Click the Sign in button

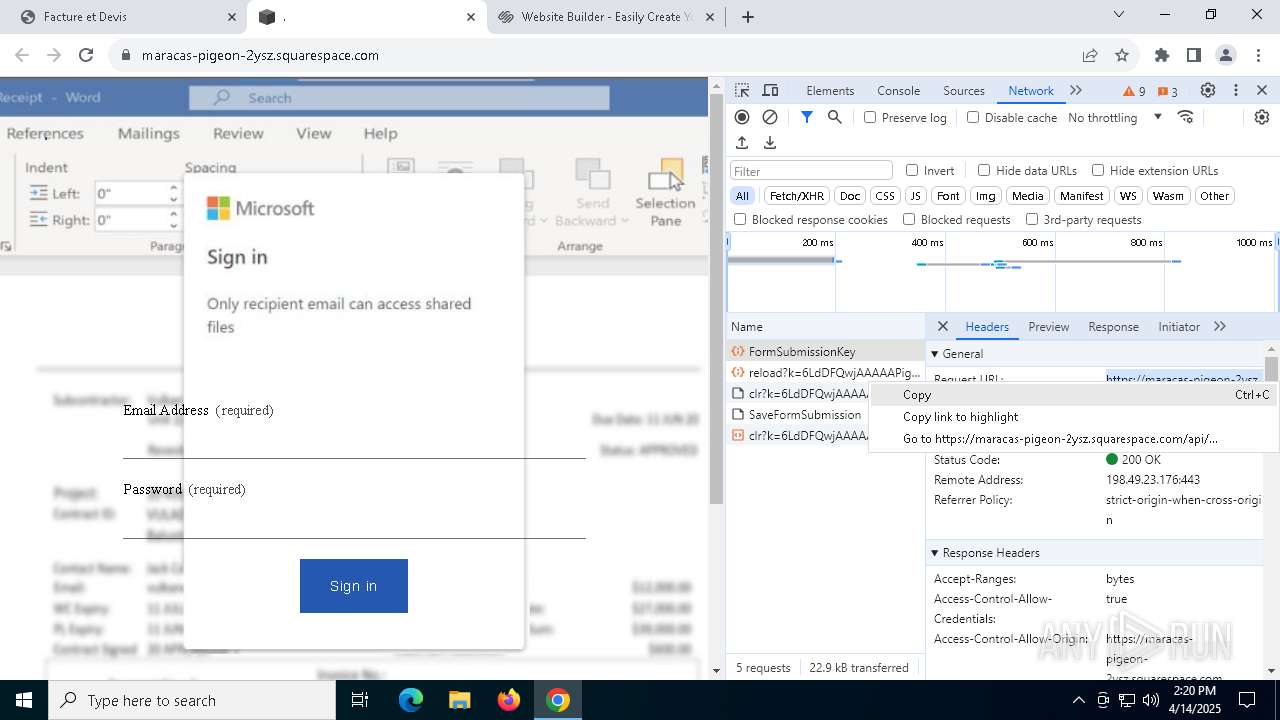point(354,586)
